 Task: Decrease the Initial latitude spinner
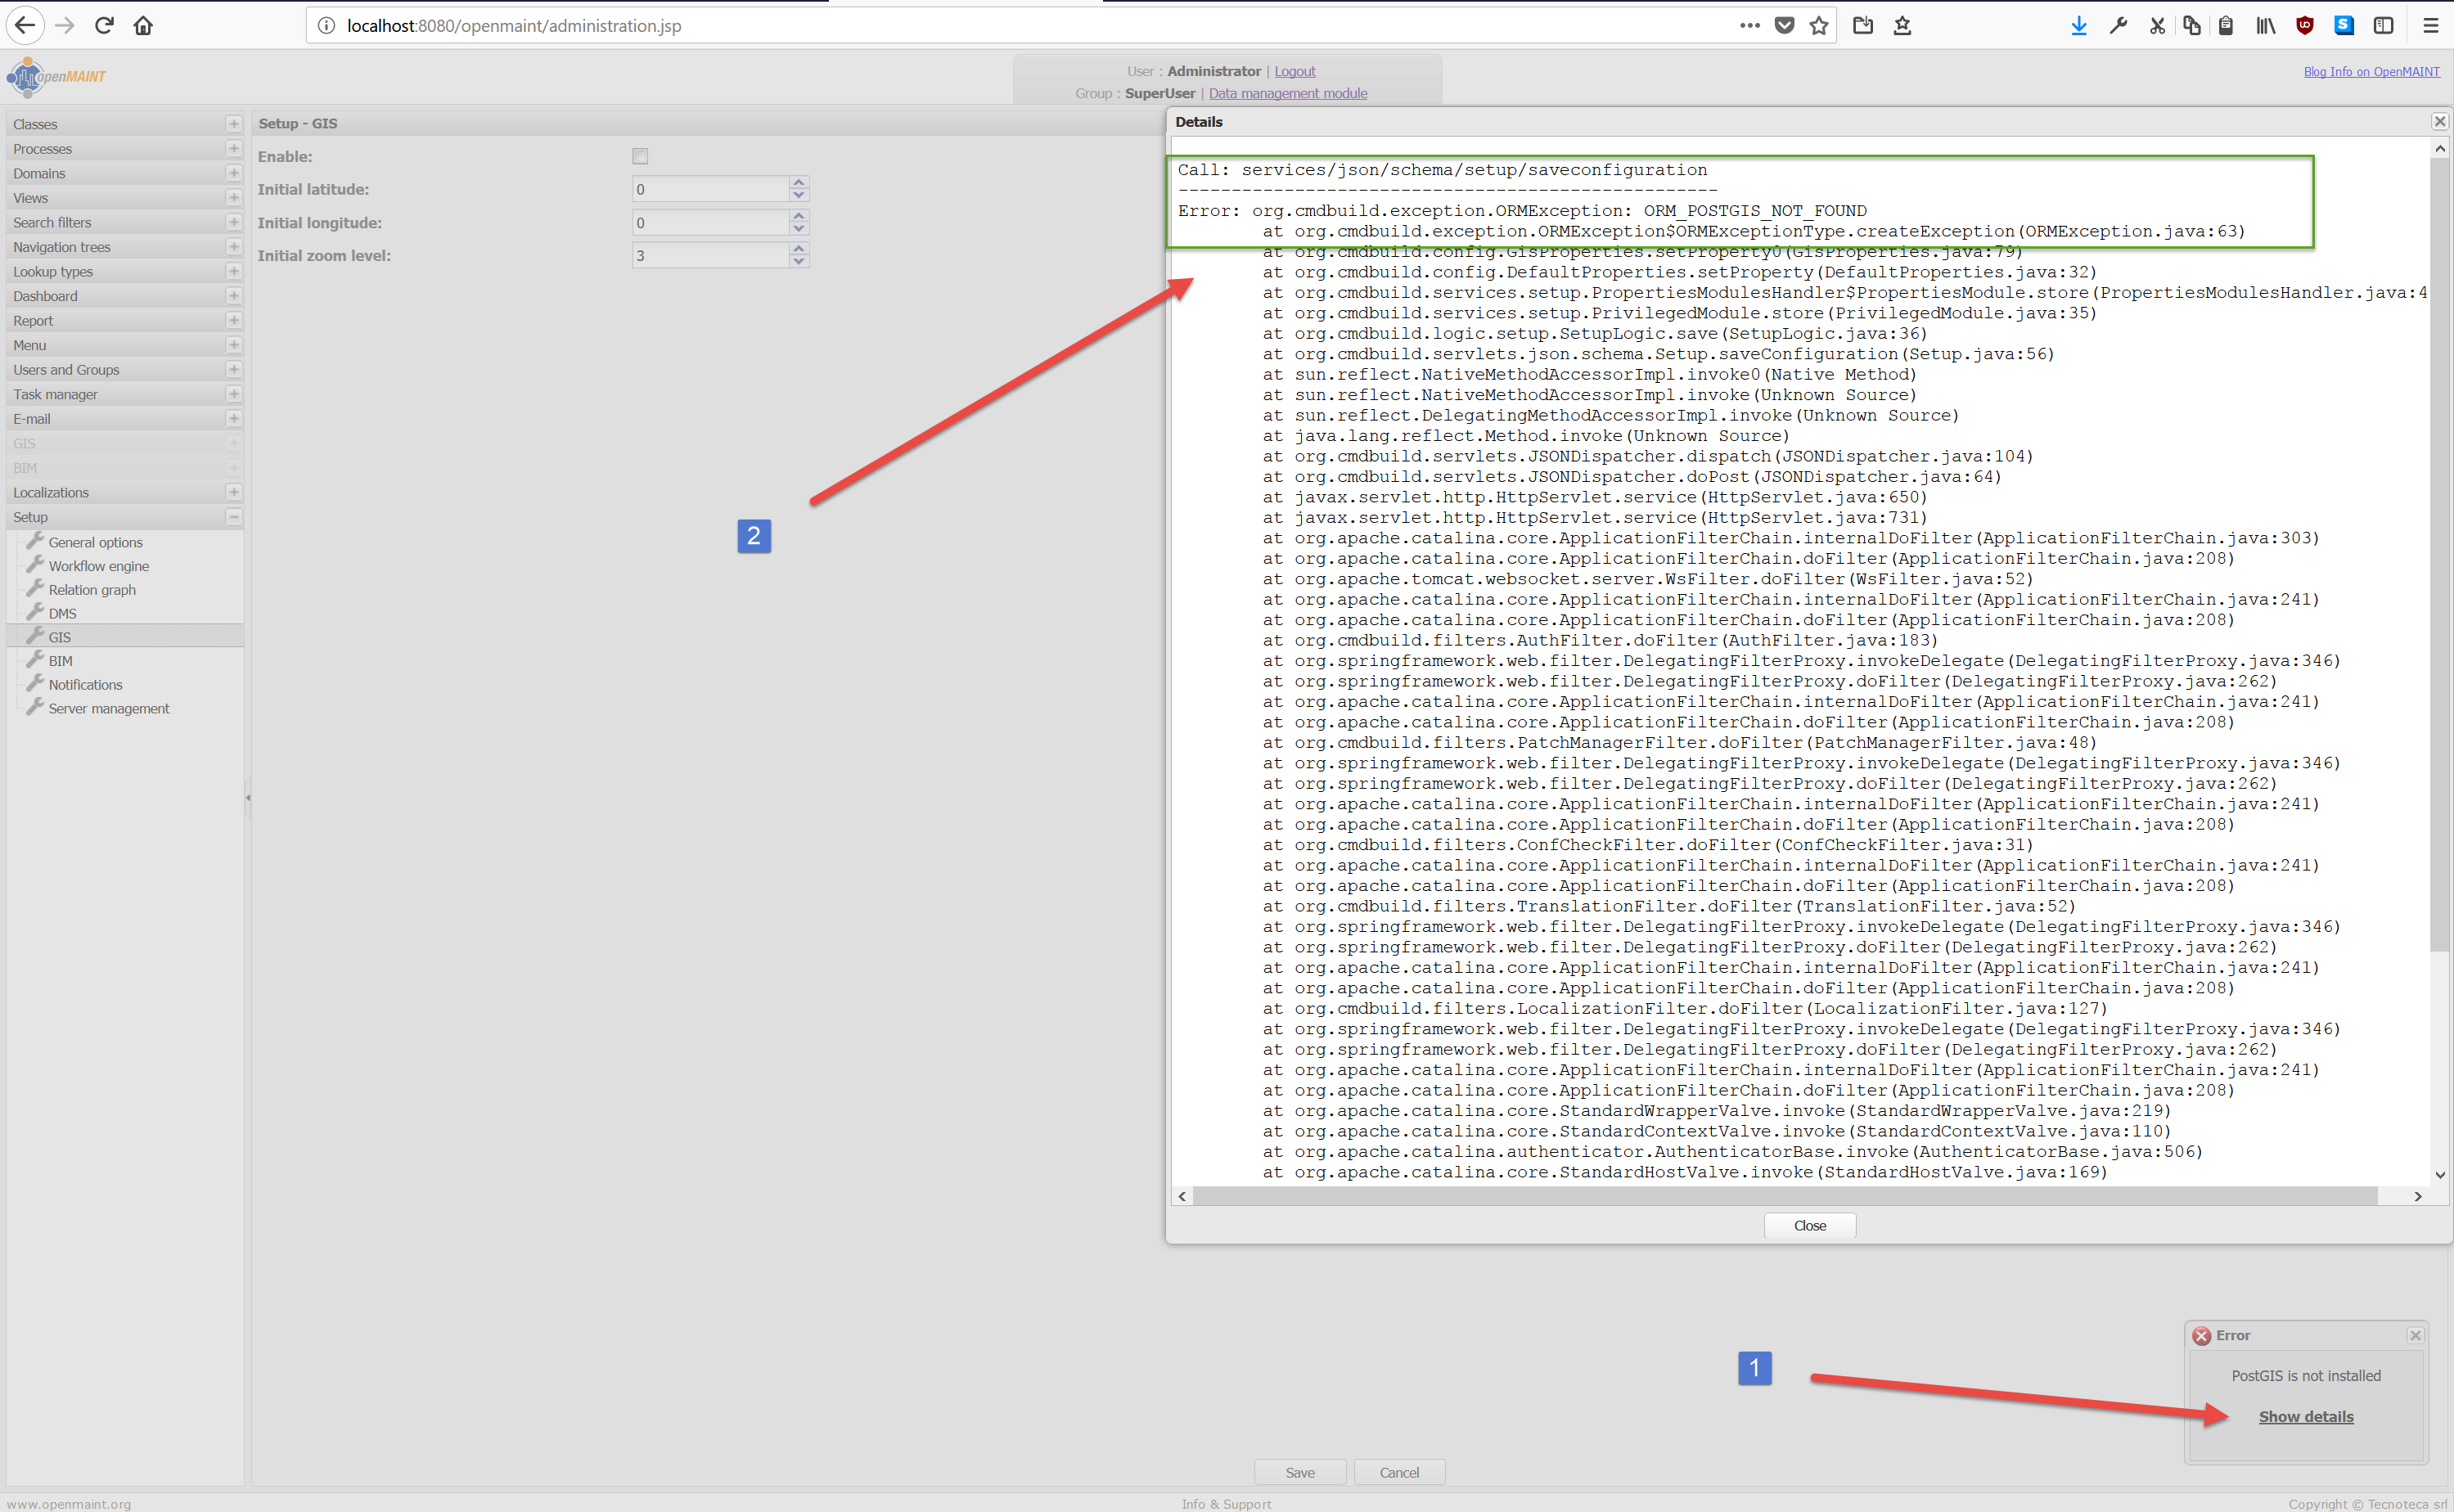798,196
